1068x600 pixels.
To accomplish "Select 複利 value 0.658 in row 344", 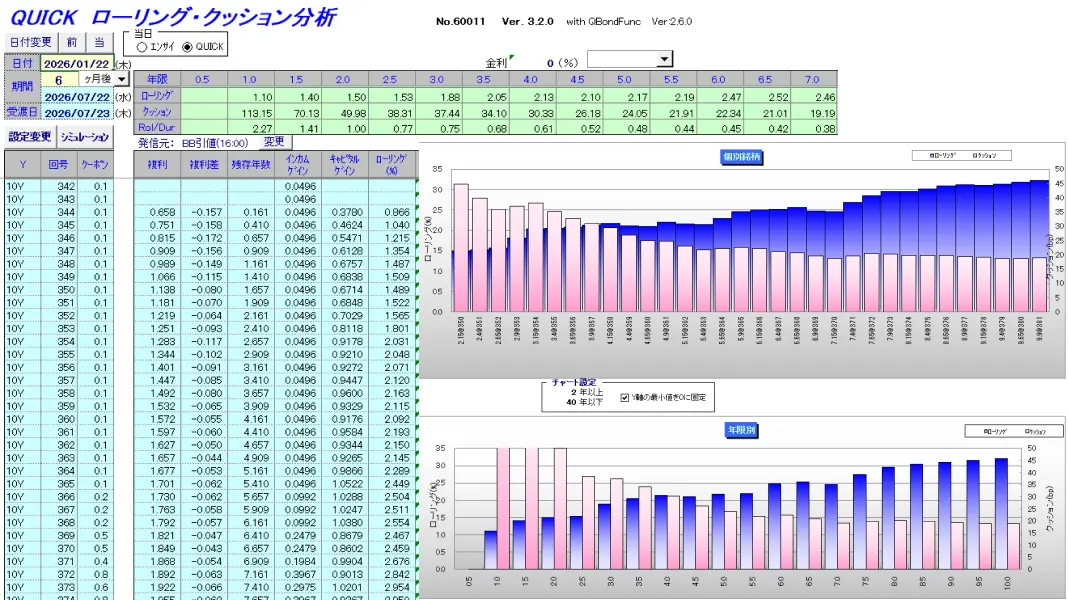I will click(x=157, y=212).
